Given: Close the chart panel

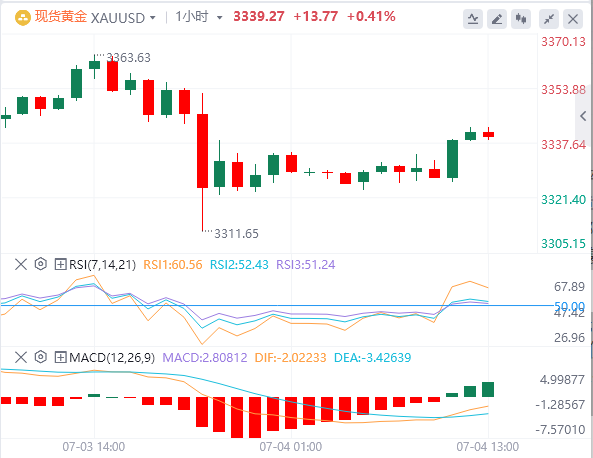Looking at the screenshot, I should (x=573, y=19).
